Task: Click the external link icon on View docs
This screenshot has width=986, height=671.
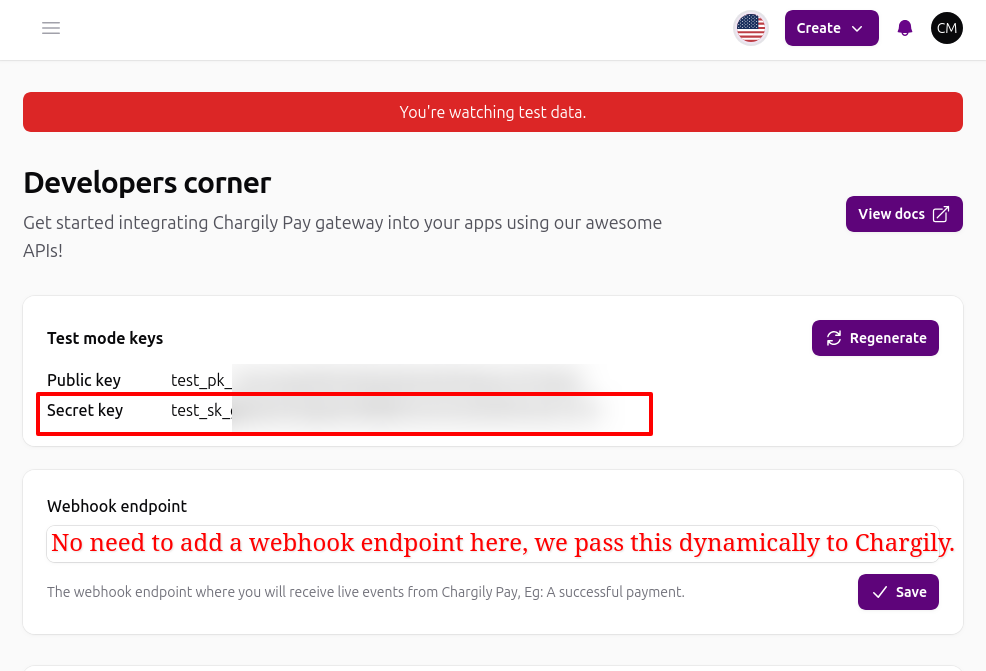Action: coord(940,214)
